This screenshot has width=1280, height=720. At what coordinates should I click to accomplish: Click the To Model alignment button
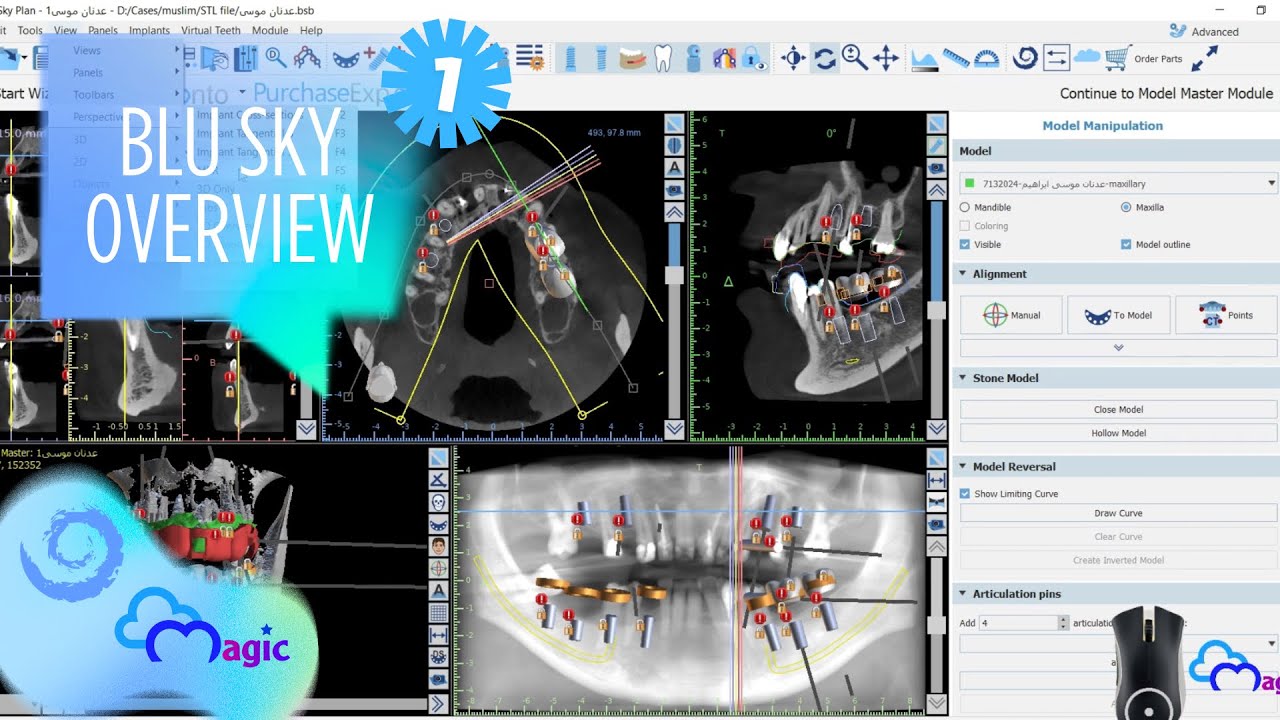1119,315
